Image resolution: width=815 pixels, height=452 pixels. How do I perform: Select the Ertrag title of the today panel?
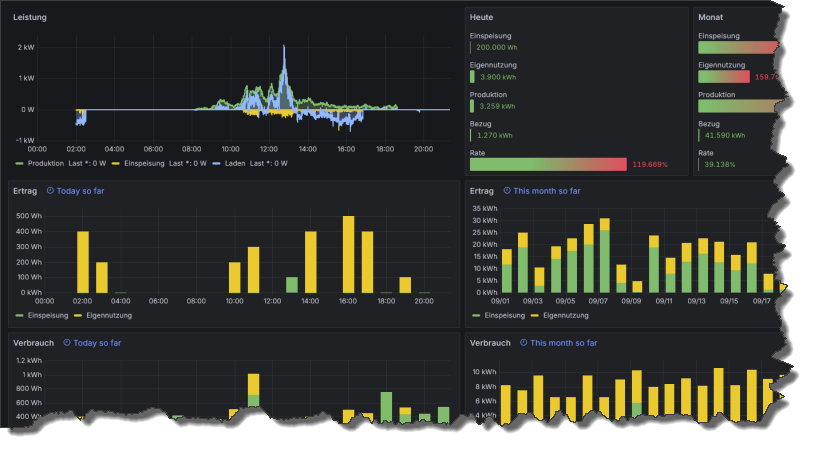pos(26,190)
